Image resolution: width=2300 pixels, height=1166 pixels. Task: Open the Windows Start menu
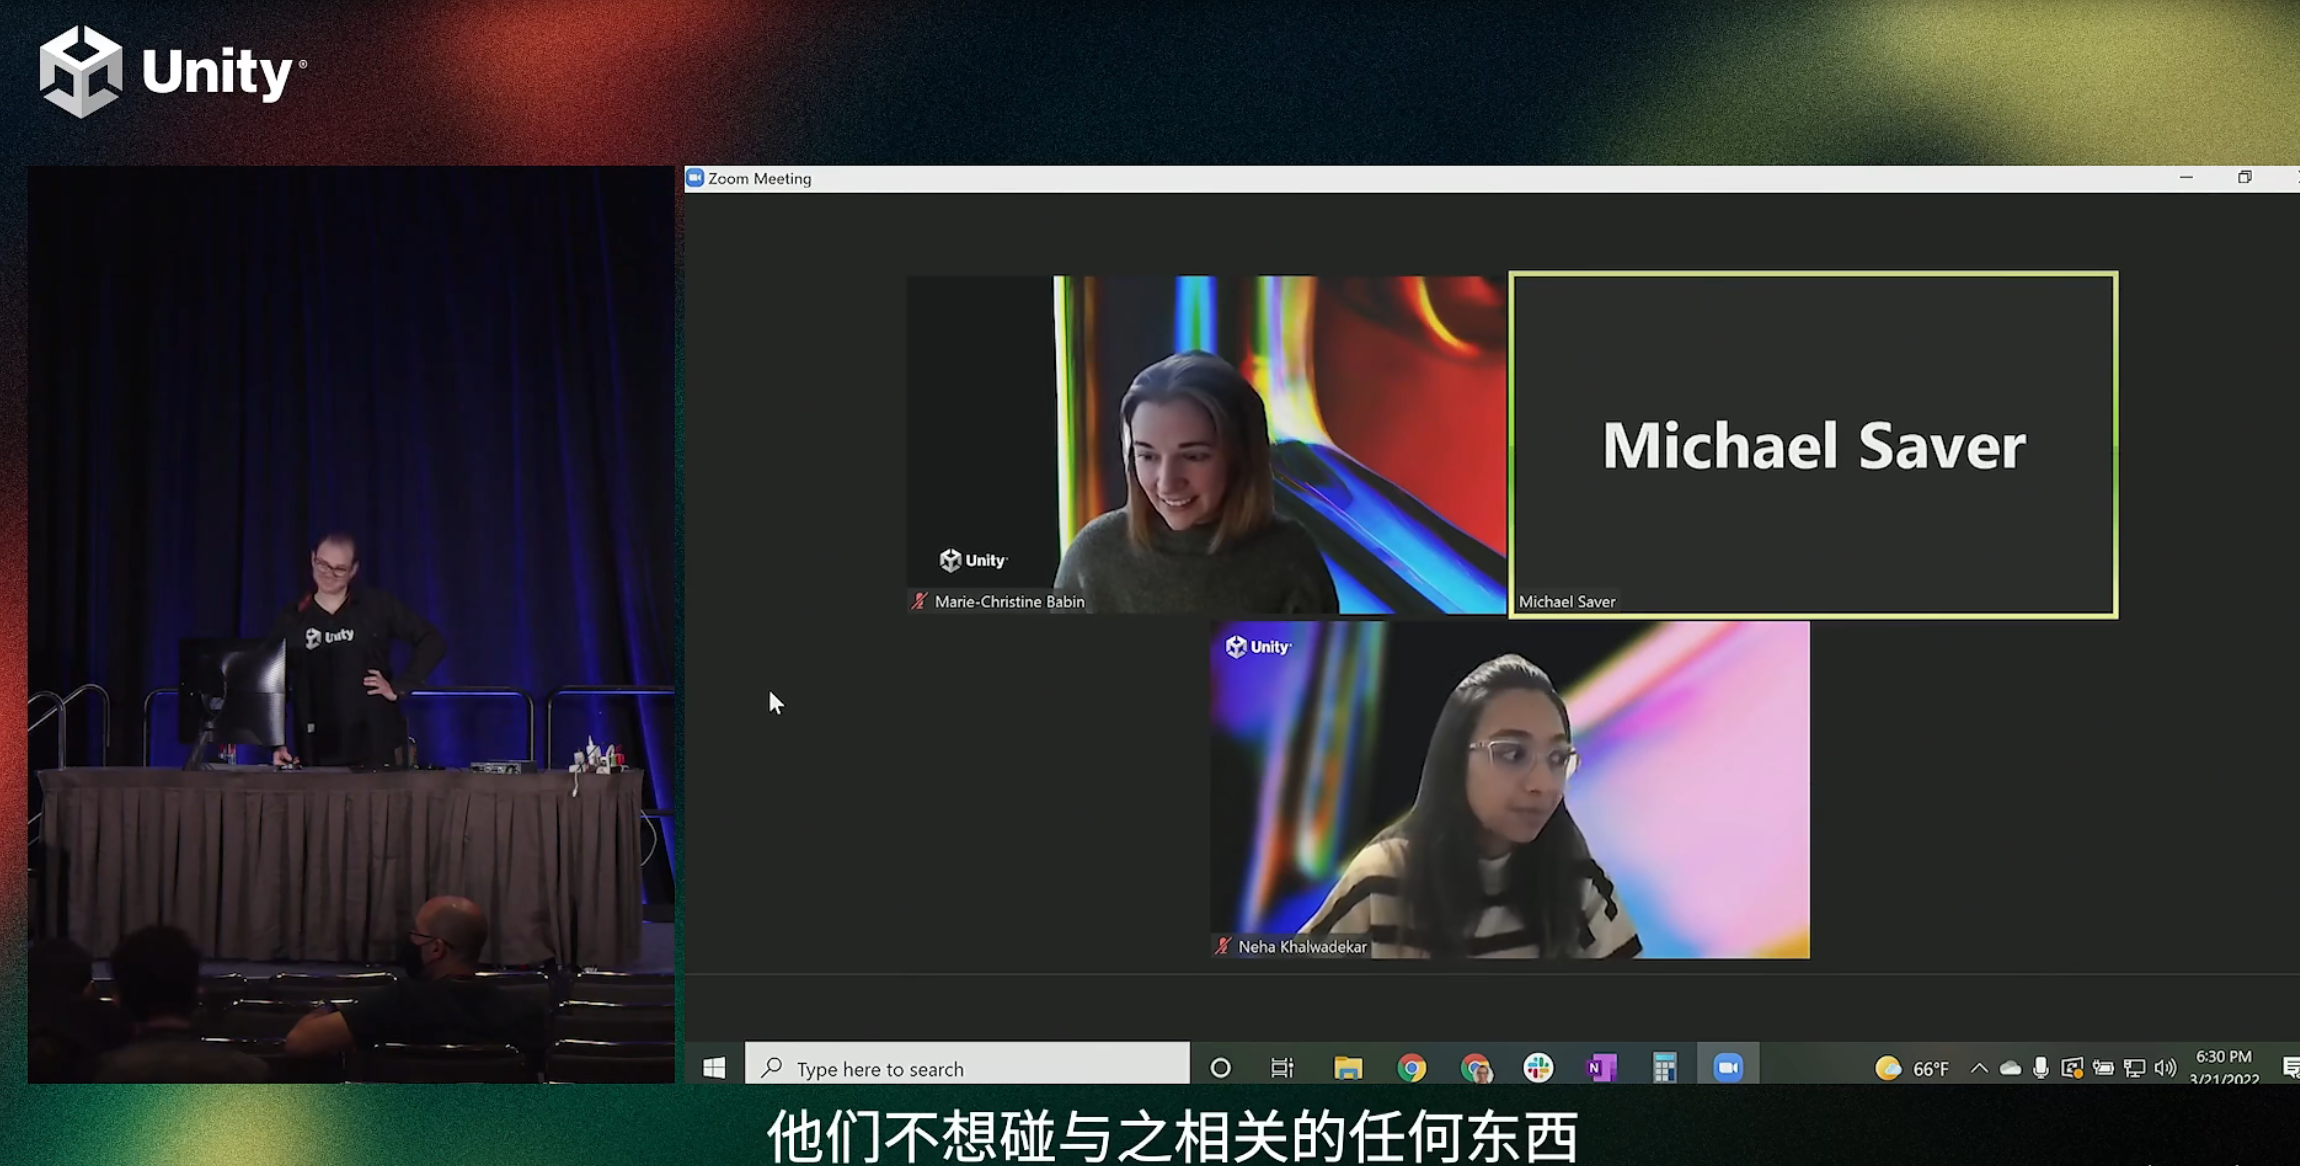click(x=714, y=1068)
